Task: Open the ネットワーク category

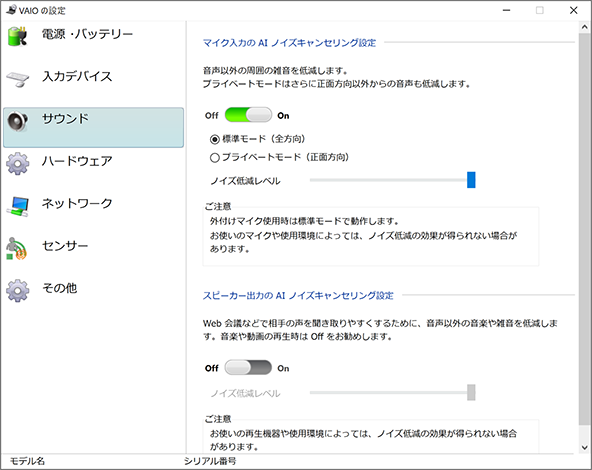Action: tap(93, 212)
